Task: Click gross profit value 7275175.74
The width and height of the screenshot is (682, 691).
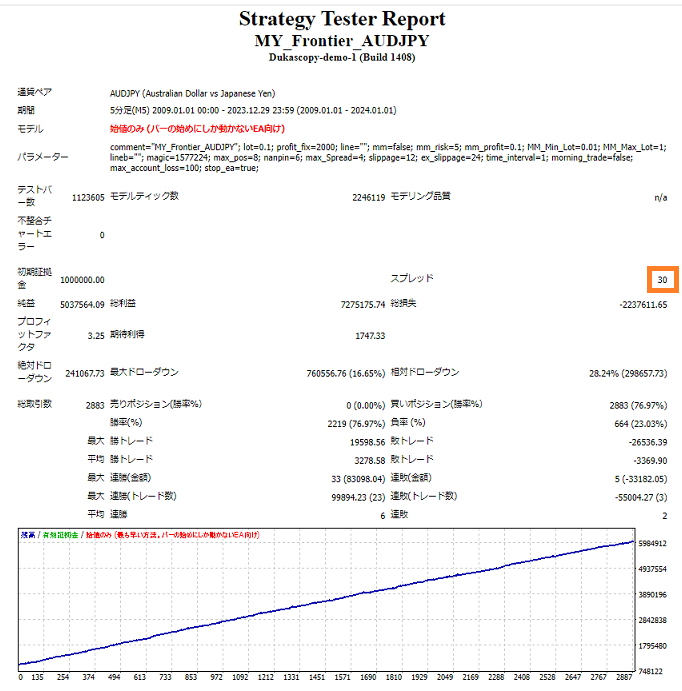Action: (x=363, y=305)
